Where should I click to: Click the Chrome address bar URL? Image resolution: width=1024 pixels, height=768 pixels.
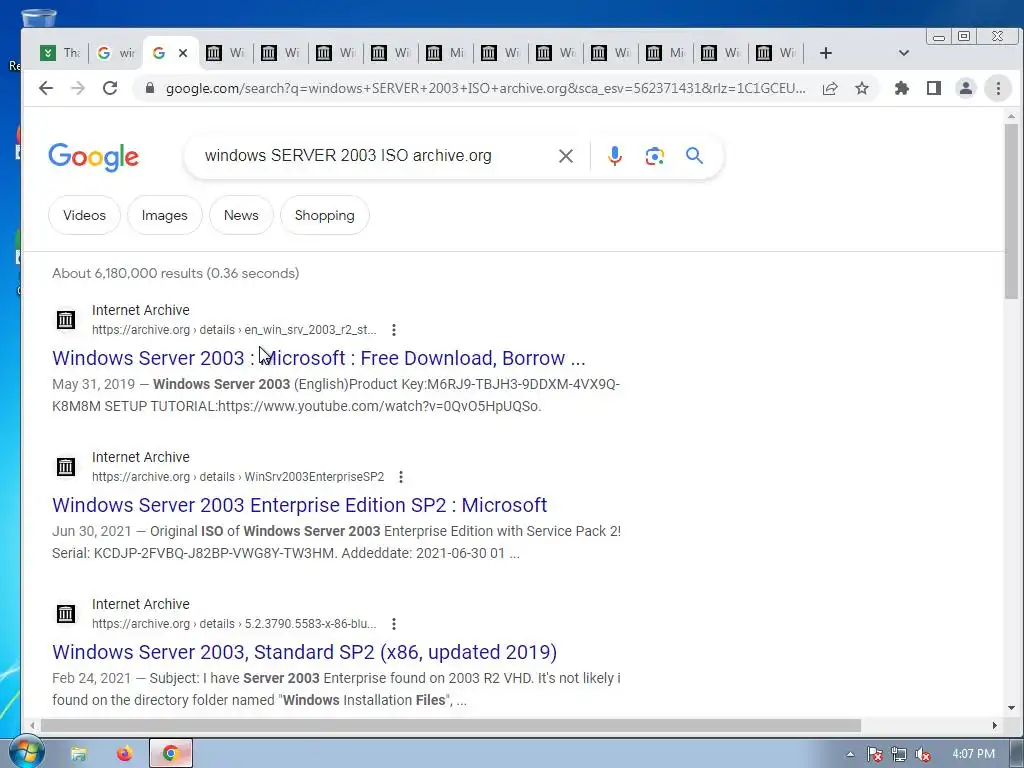(485, 88)
